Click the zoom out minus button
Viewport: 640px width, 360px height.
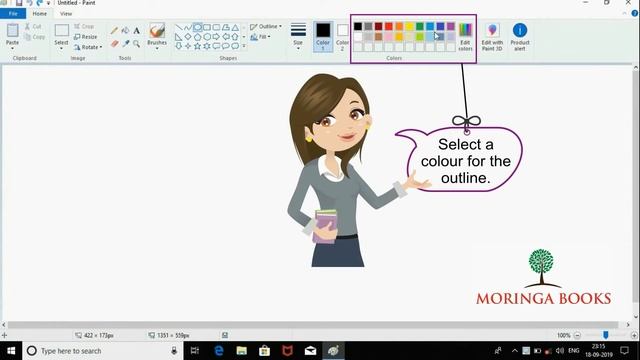(577, 335)
